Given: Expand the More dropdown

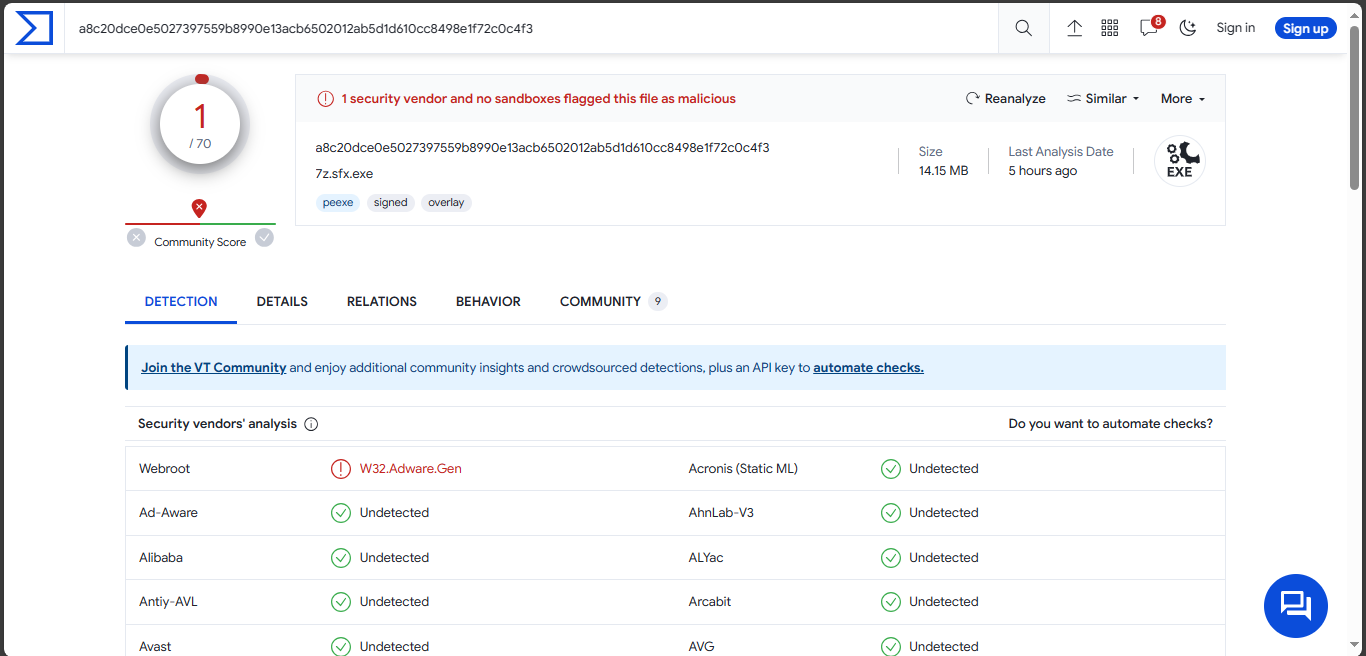Looking at the screenshot, I should pyautogui.click(x=1183, y=99).
